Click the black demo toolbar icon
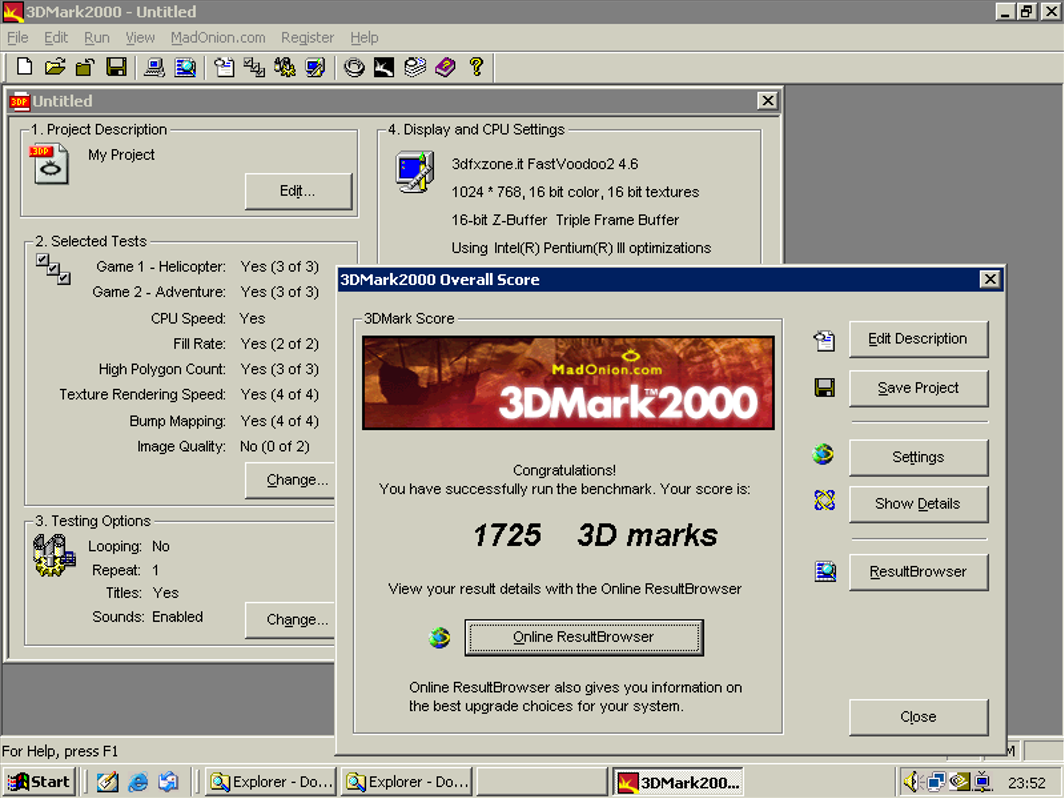The height and width of the screenshot is (798, 1064). 384,66
